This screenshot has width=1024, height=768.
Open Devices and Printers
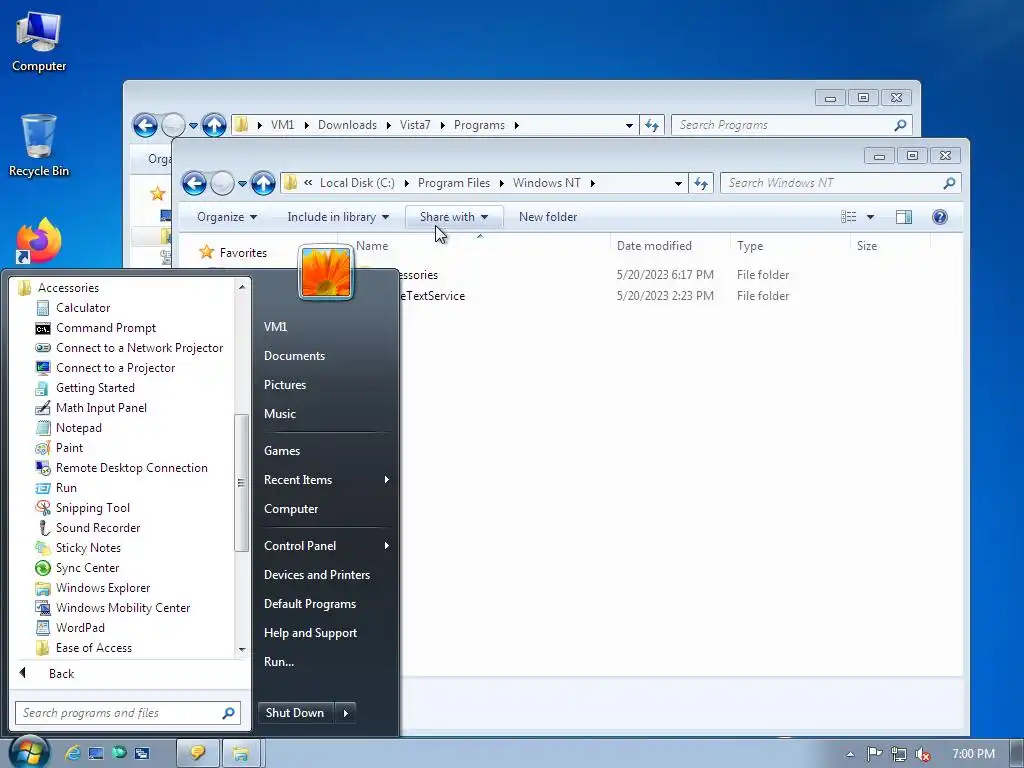317,575
